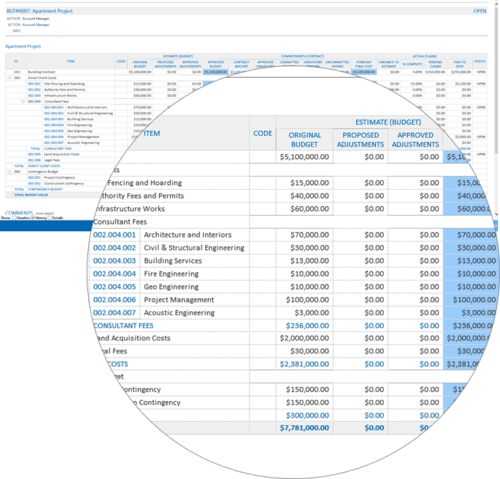
Task: Click the magnified ITEM column header
Action: pyautogui.click(x=152, y=133)
